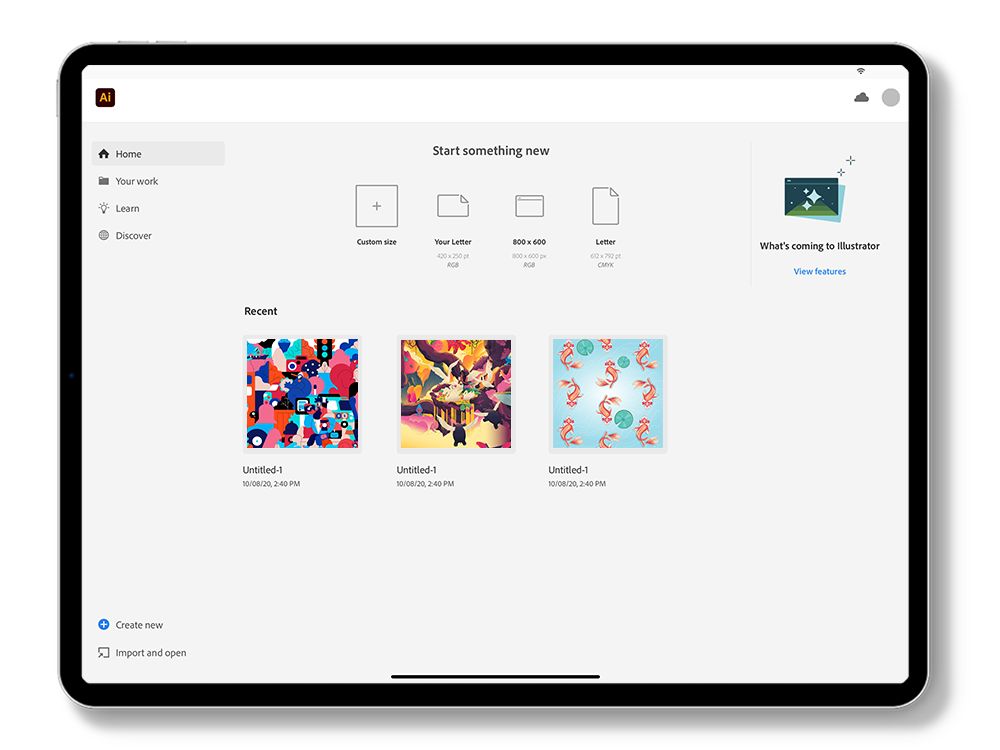Choose the Letter CMYK preset icon

[605, 206]
